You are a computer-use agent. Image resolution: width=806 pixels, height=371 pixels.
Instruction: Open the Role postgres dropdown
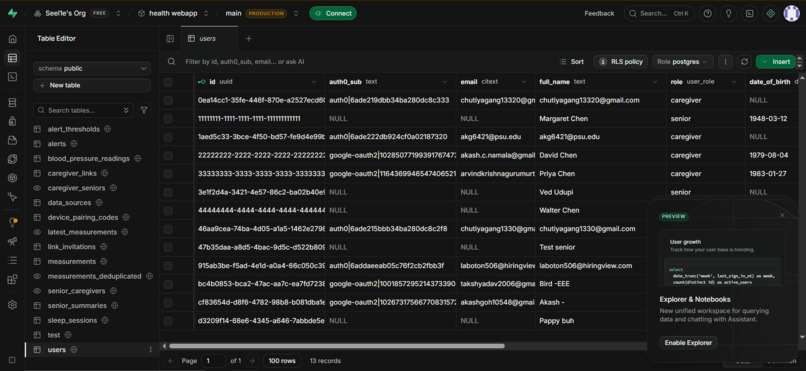(683, 62)
